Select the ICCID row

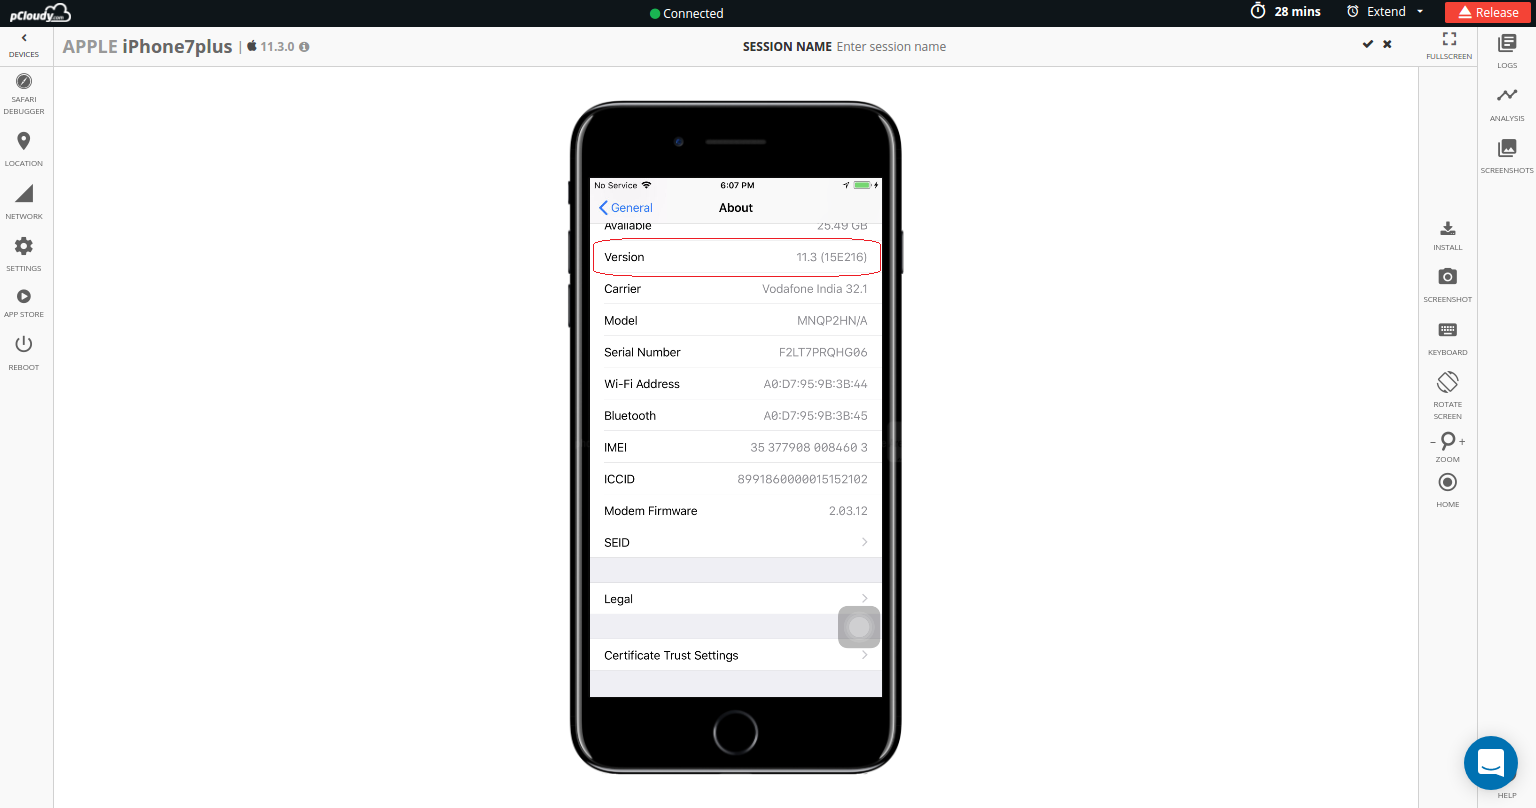point(736,479)
